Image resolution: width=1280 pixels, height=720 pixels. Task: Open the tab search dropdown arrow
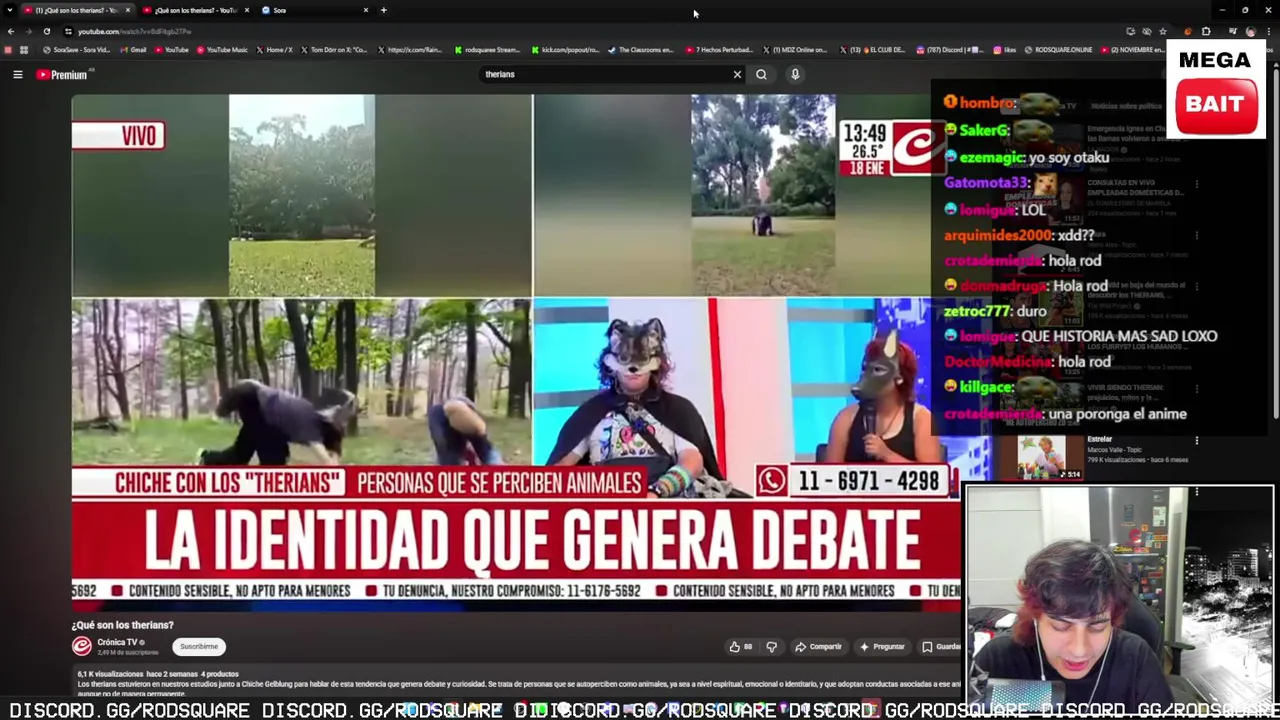coord(10,10)
